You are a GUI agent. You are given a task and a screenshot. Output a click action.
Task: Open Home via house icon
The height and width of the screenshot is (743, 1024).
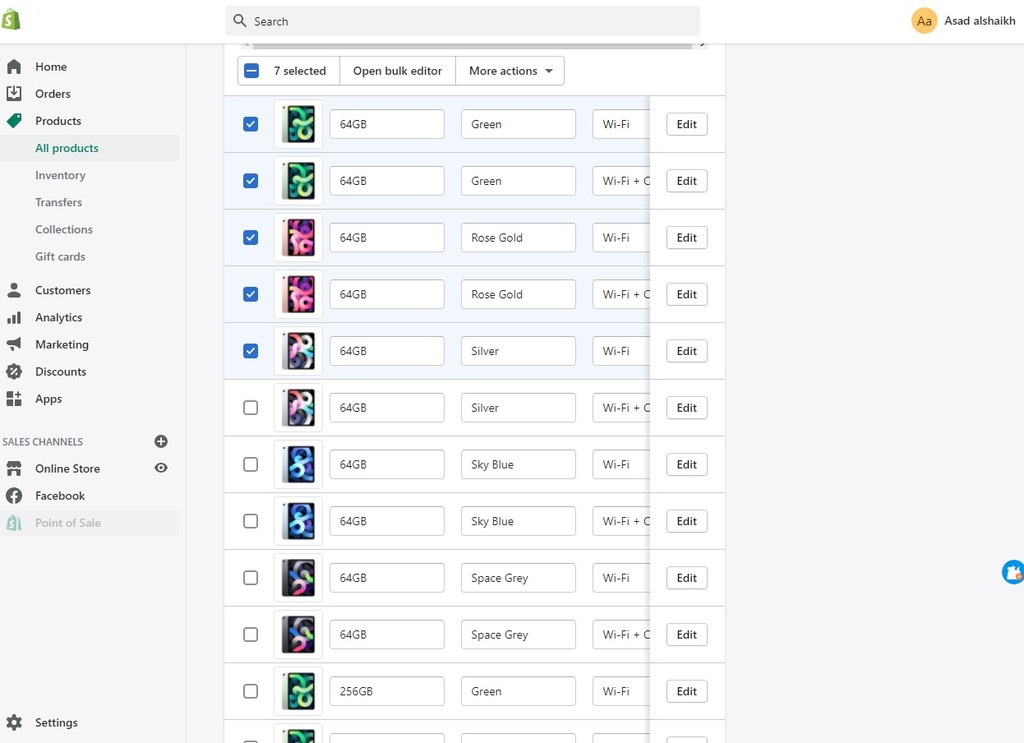click(14, 67)
